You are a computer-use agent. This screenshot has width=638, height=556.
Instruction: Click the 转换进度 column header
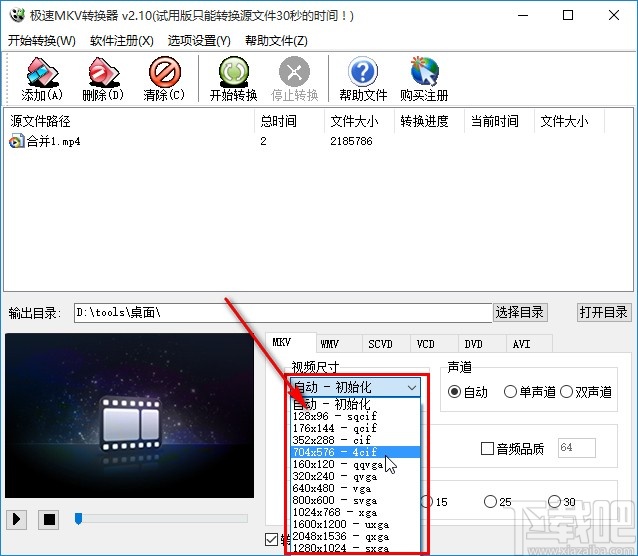429,121
